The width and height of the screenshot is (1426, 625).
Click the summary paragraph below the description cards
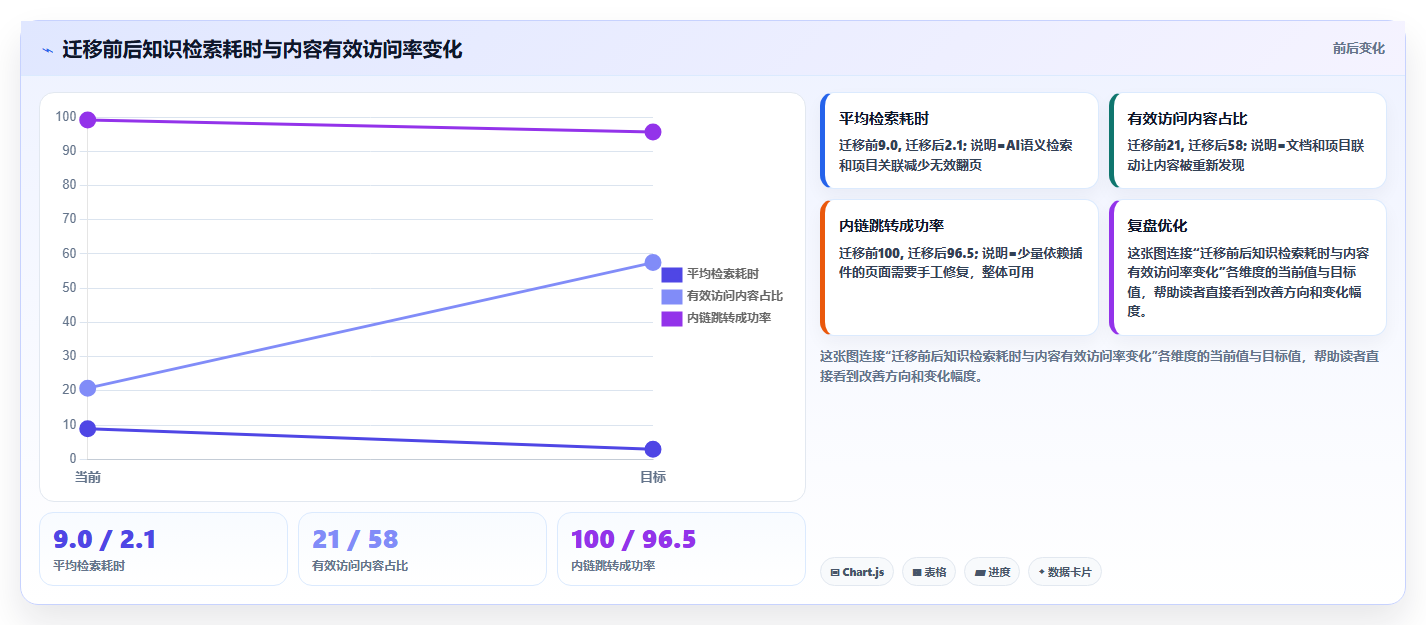1100,366
